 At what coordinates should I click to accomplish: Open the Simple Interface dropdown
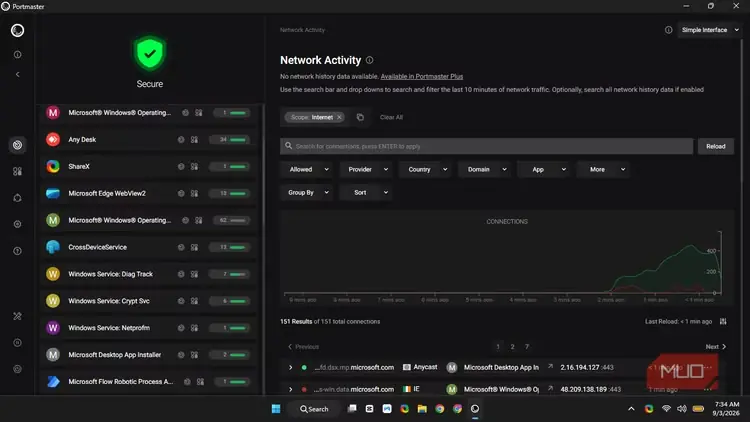tap(710, 30)
